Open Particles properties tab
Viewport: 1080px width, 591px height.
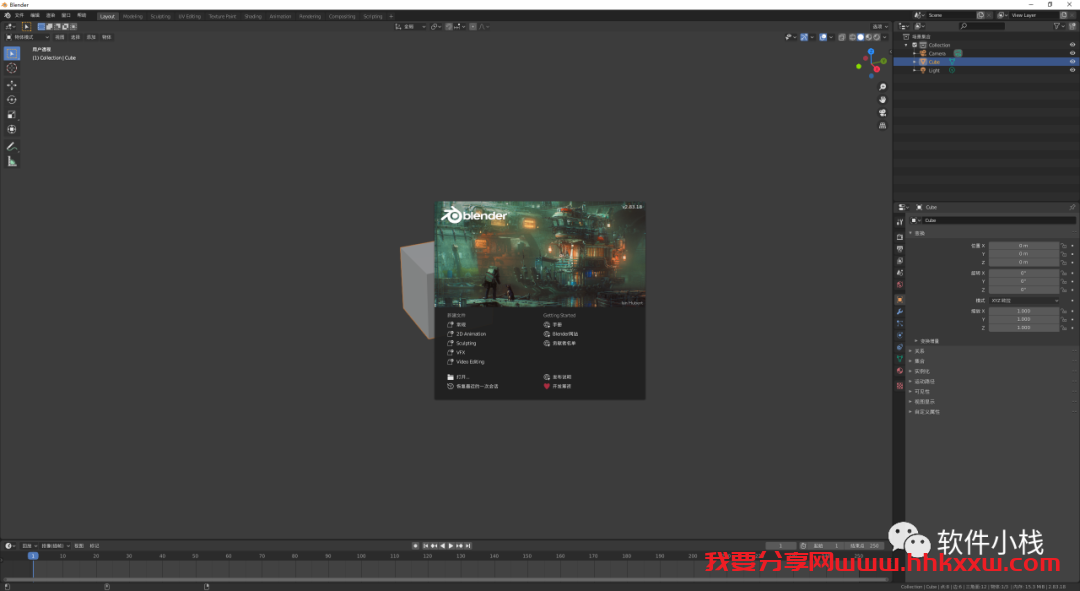900,323
